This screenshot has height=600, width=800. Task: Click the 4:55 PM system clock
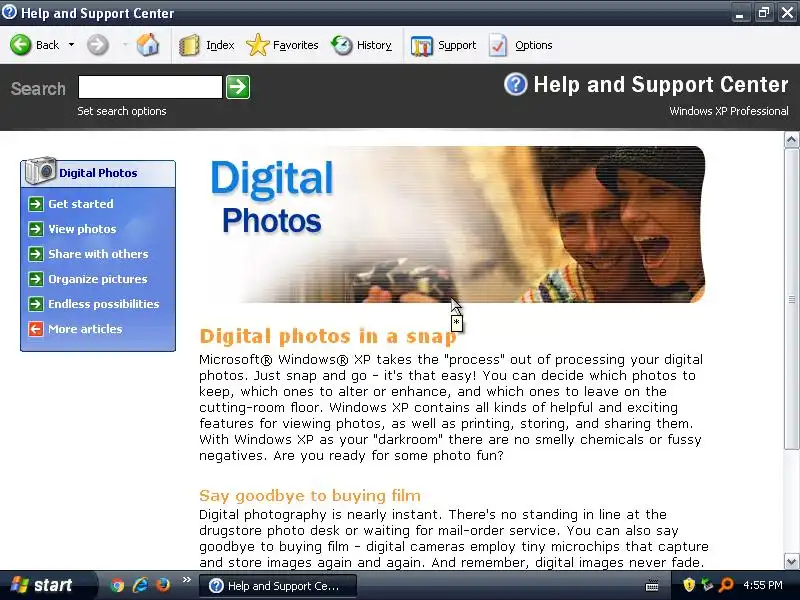763,585
